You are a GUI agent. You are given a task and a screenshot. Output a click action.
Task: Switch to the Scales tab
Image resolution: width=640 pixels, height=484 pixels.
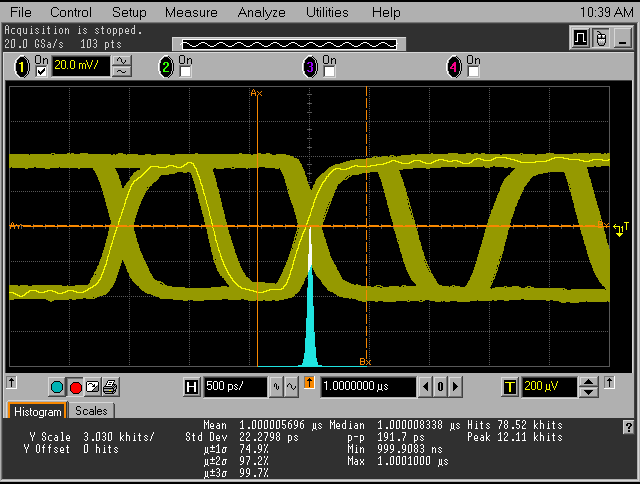click(91, 411)
